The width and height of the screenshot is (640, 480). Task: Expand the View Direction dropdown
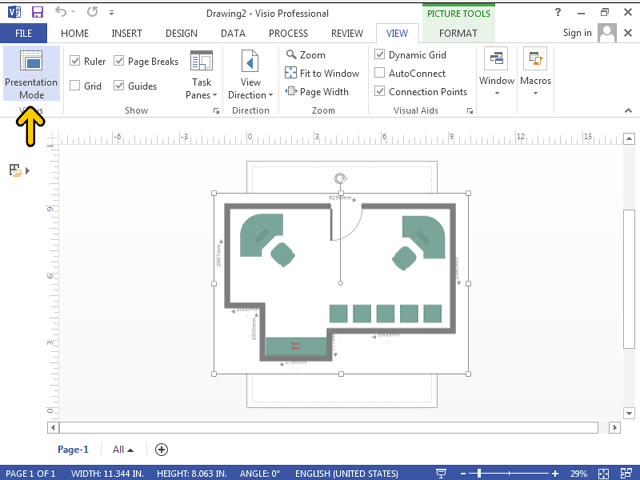[x=250, y=76]
